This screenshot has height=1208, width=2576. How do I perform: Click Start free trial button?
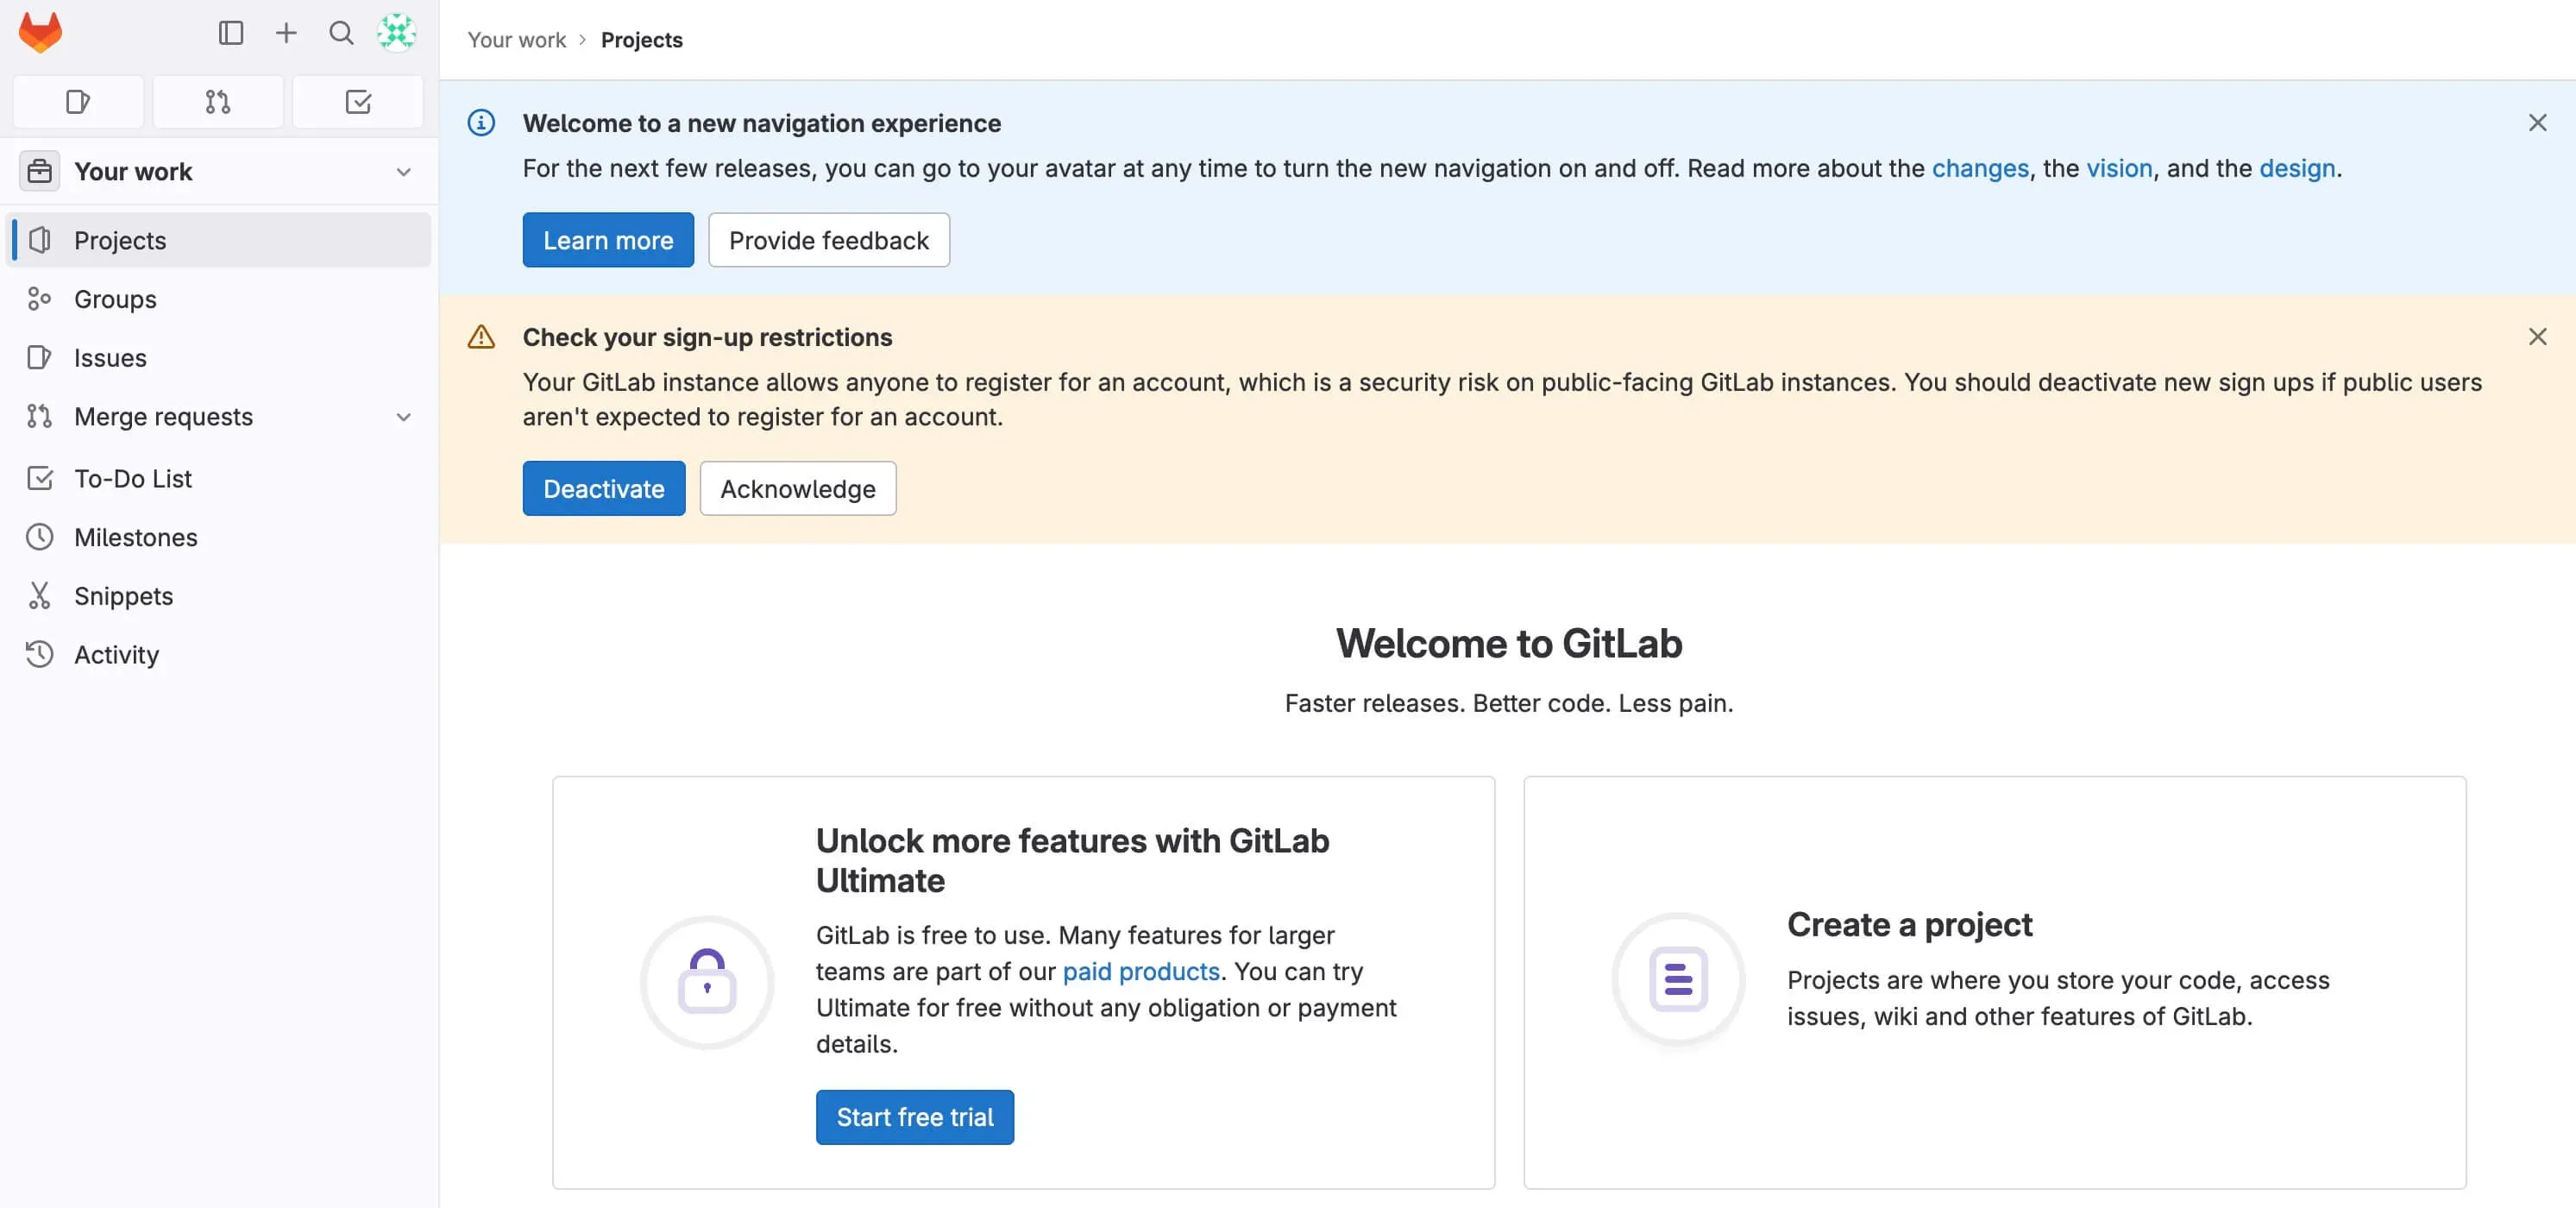[x=915, y=1117]
